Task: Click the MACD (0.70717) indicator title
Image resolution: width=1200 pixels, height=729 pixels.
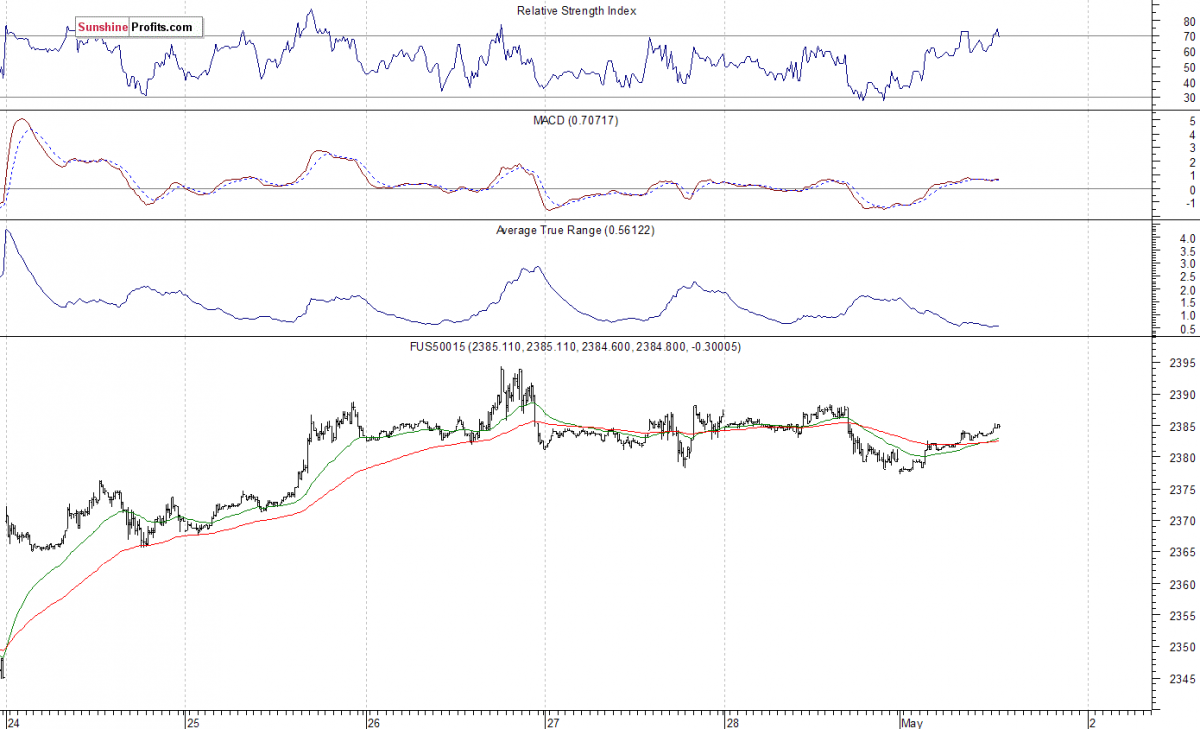Action: 576,120
